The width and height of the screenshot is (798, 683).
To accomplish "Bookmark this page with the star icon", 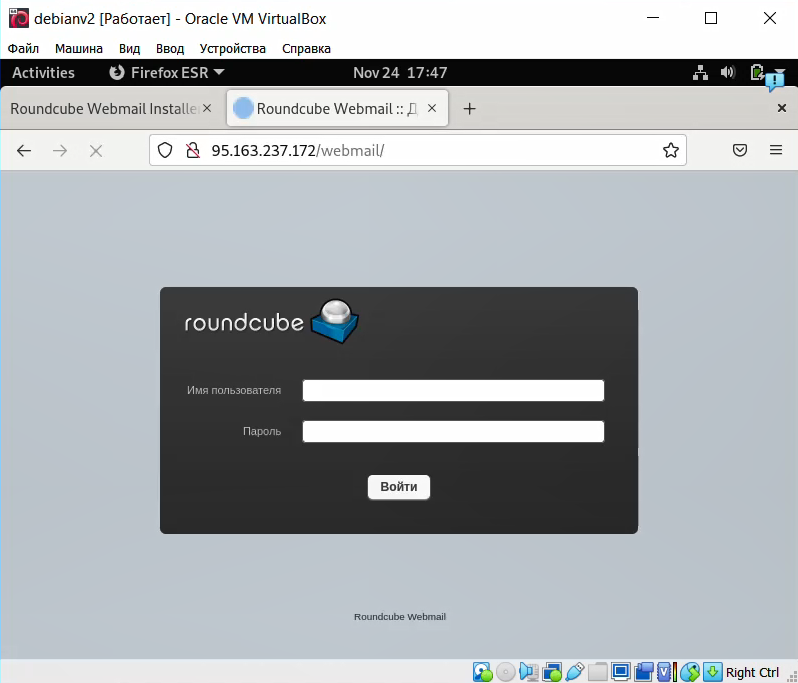I will coord(670,150).
